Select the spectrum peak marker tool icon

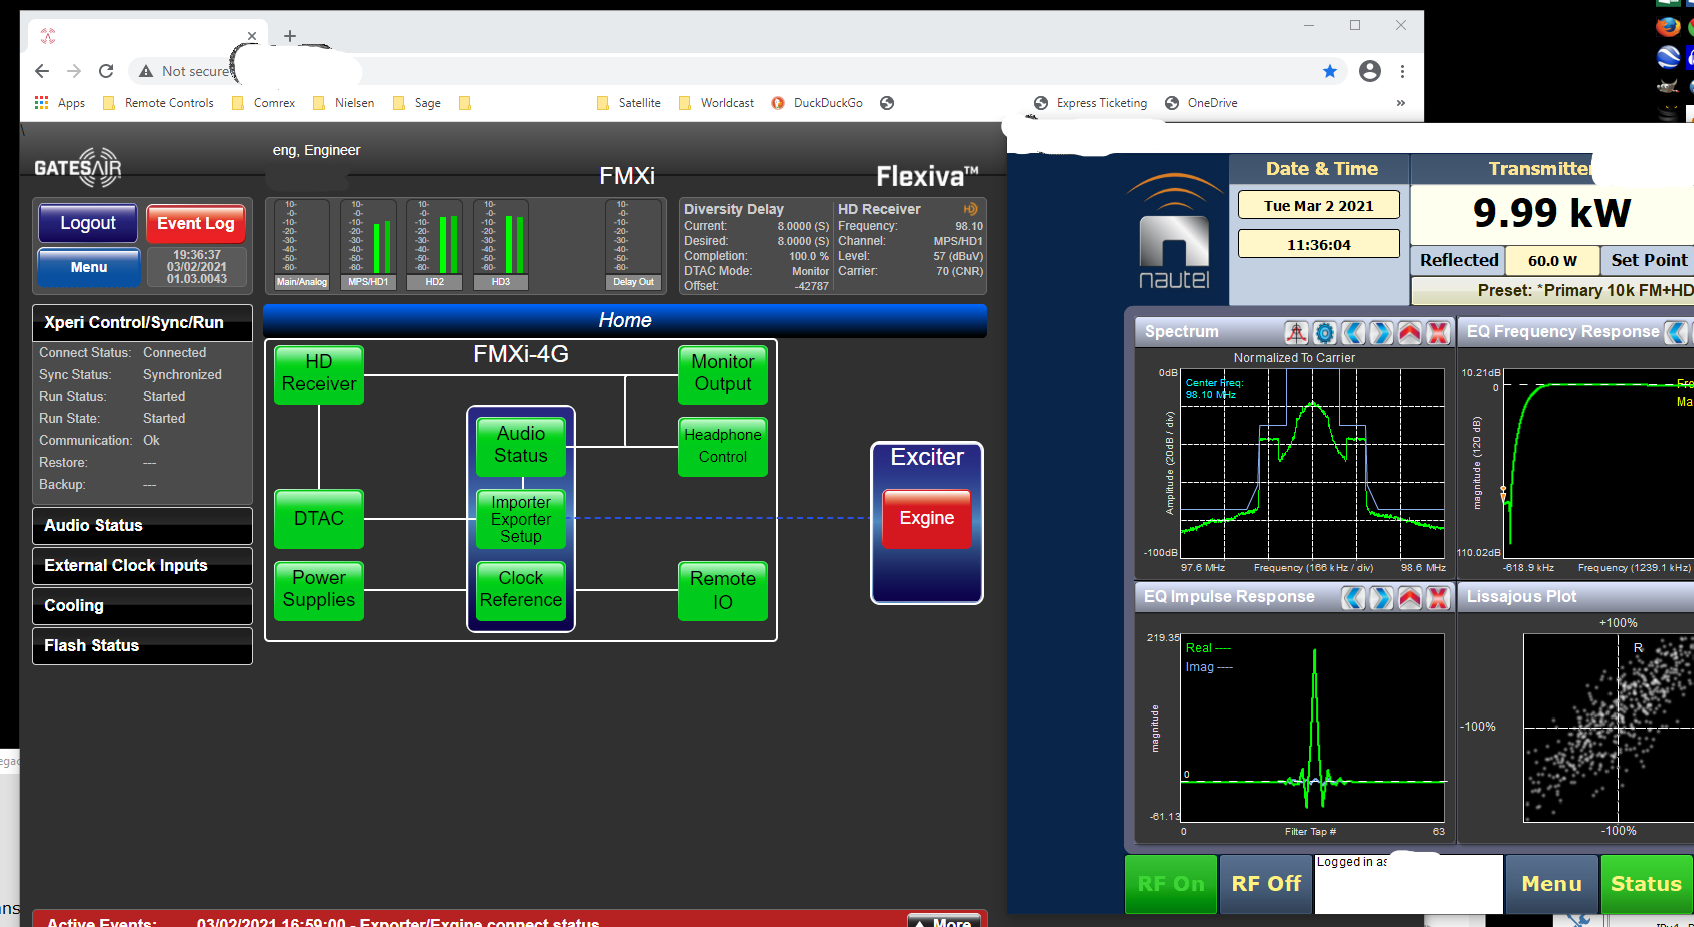1296,332
